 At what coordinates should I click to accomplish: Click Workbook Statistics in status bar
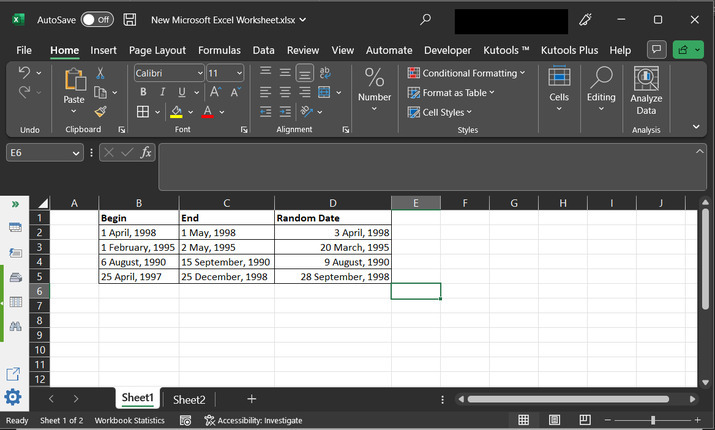point(129,421)
